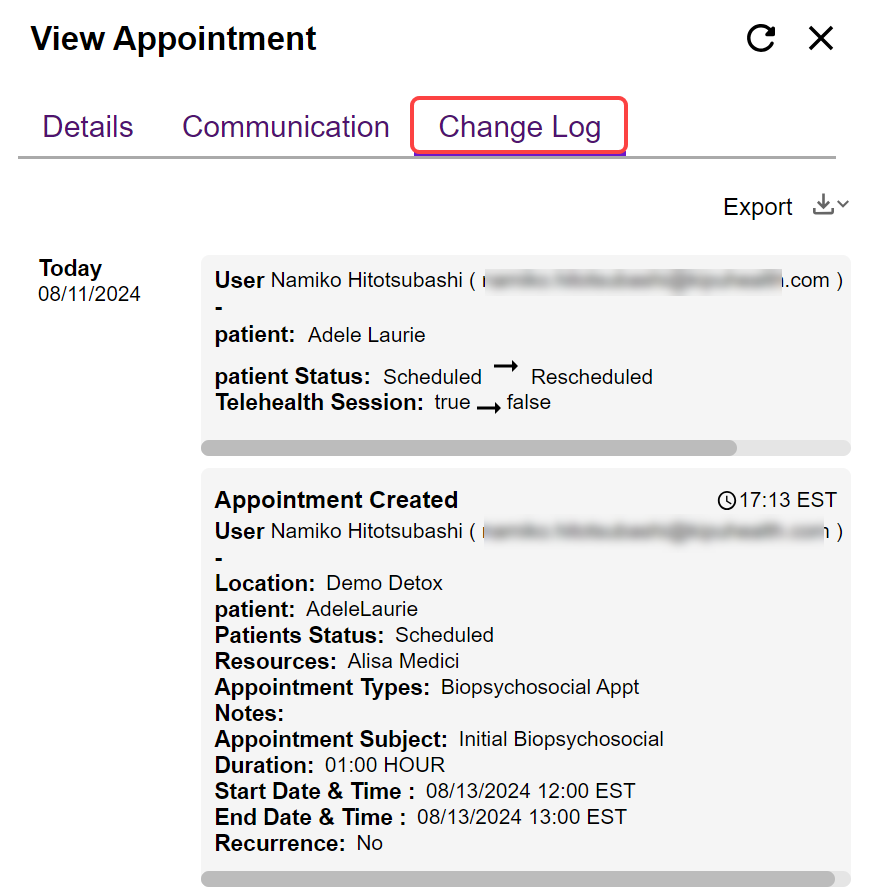The width and height of the screenshot is (873, 894).
Task: Close the View Appointment panel
Action: pyautogui.click(x=821, y=39)
